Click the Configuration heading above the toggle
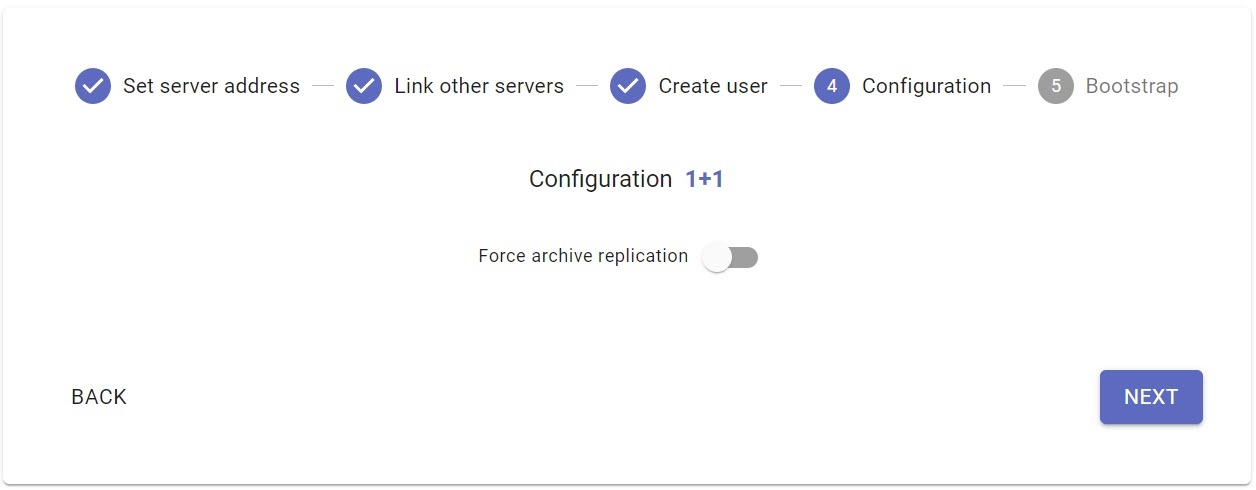Screen dimensions: 1256x490 pos(600,179)
